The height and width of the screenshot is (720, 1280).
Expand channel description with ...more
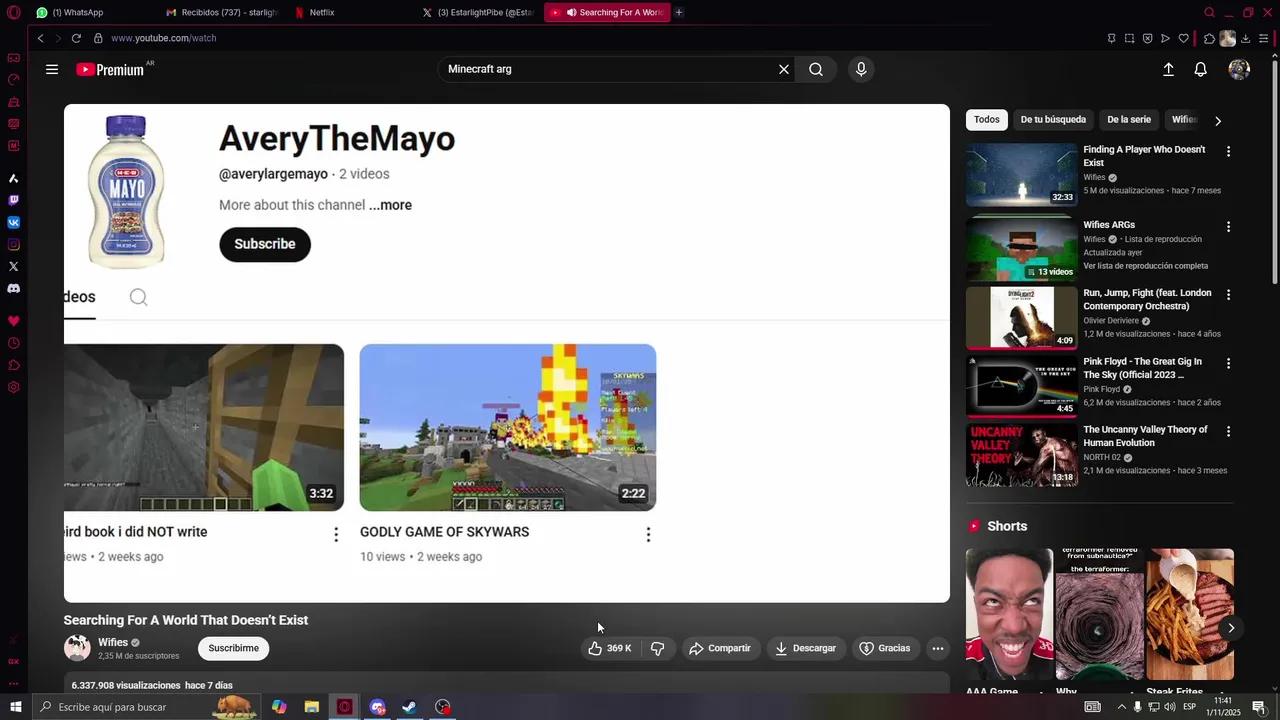coord(390,205)
